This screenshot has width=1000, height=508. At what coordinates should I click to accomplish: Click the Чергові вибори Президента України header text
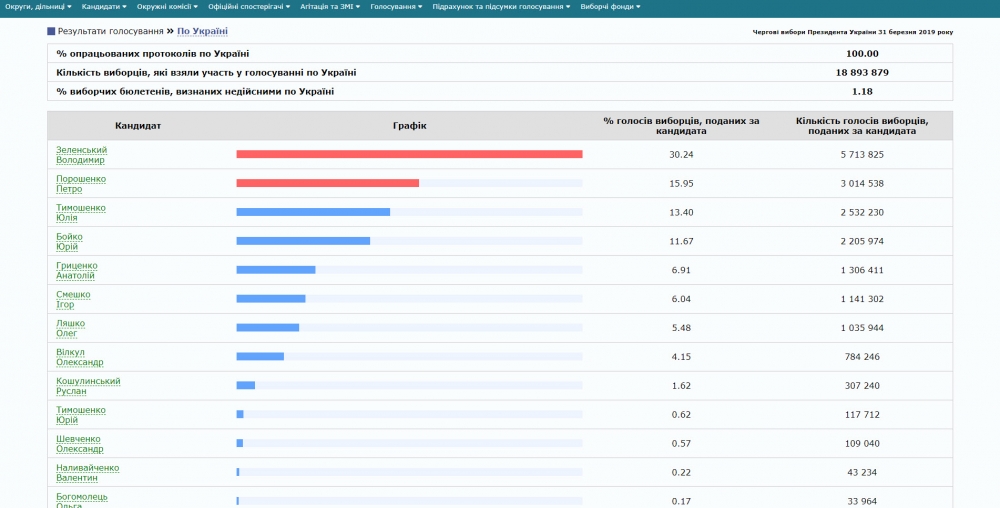tap(853, 32)
